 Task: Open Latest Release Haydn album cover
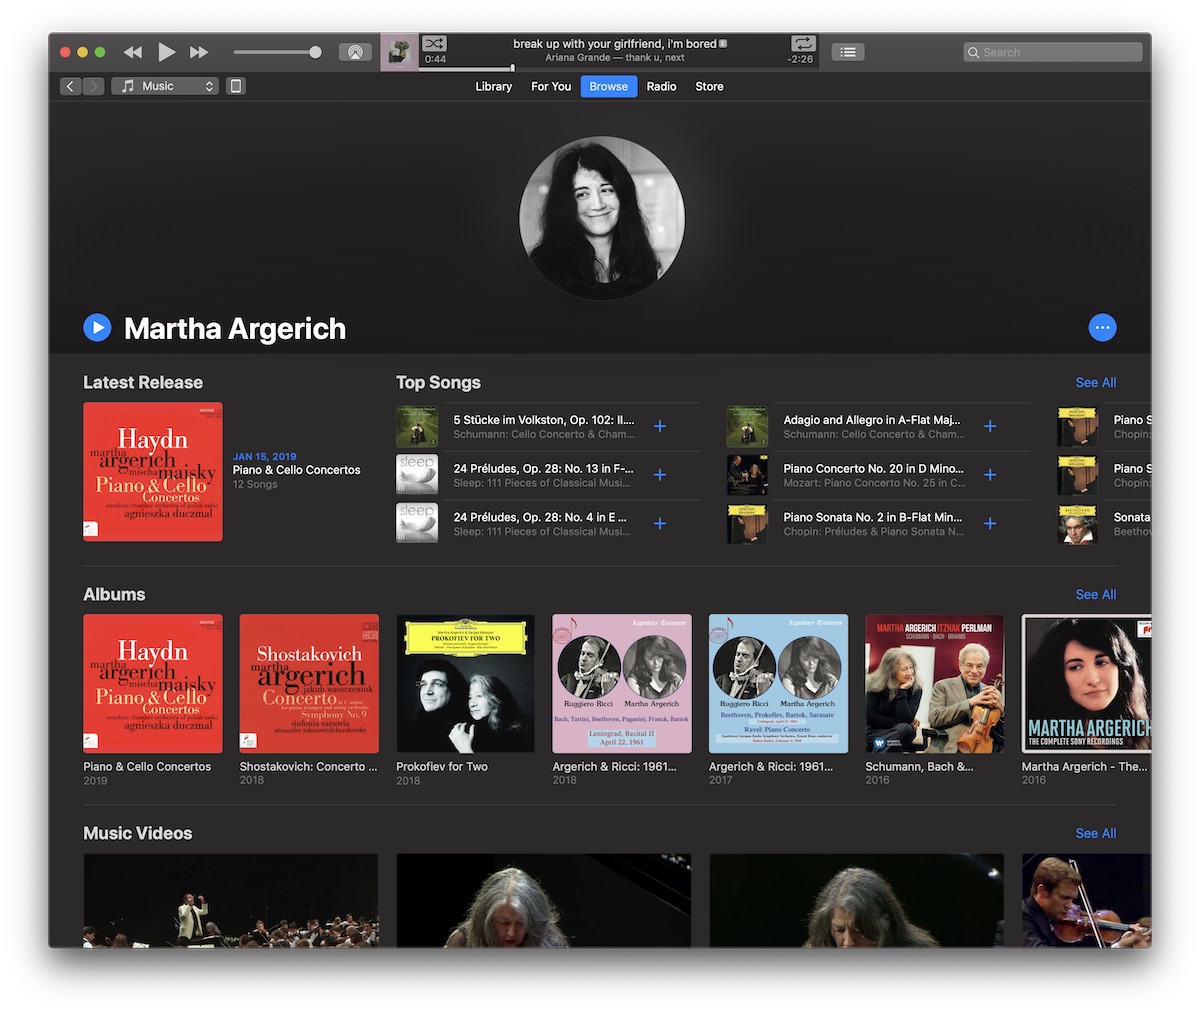[x=153, y=472]
